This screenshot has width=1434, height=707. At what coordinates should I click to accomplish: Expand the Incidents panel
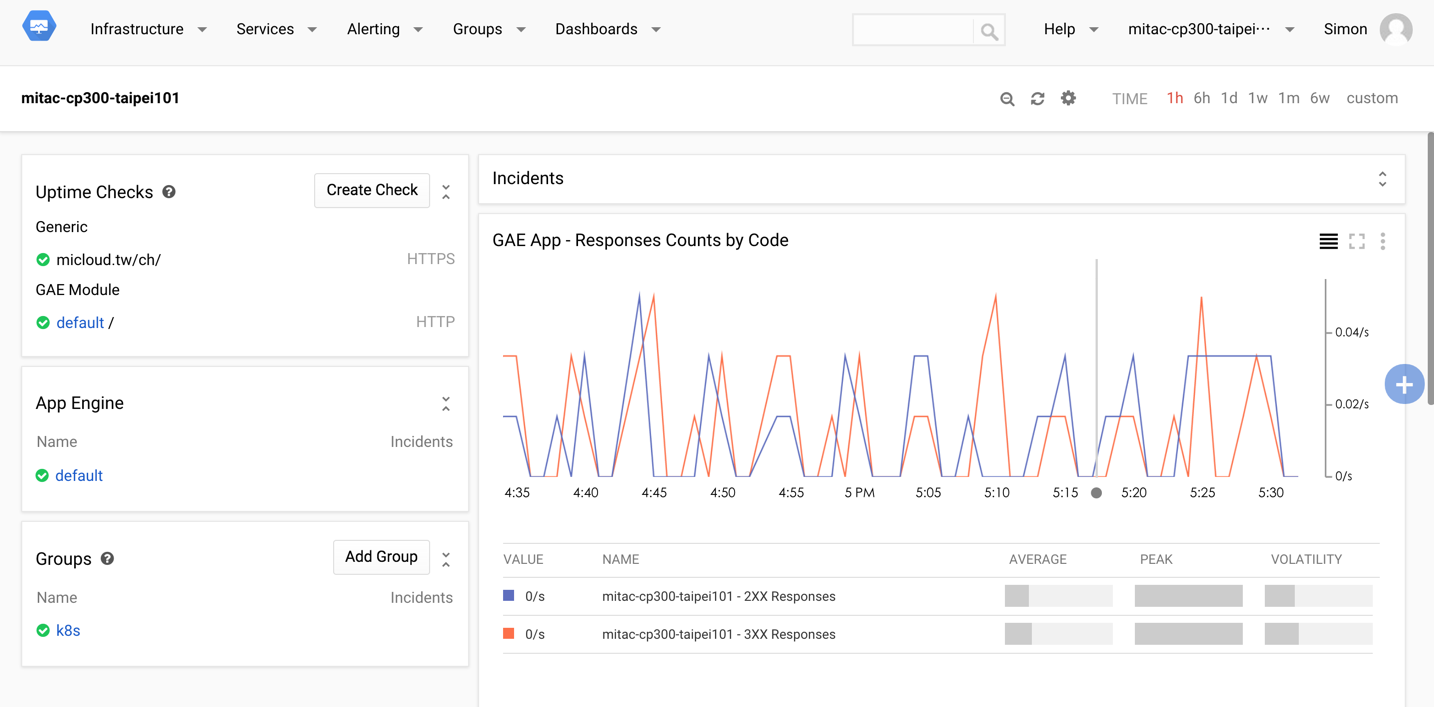(1383, 179)
